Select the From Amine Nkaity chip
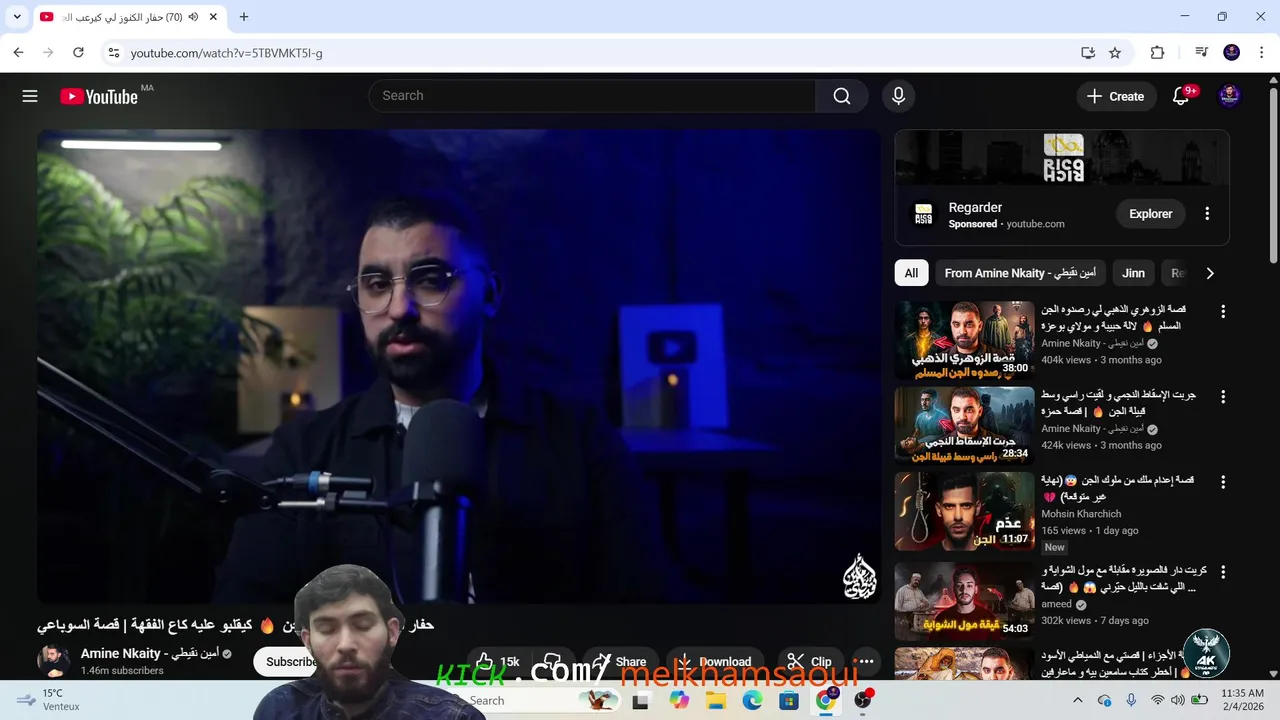 pyautogui.click(x=1020, y=273)
